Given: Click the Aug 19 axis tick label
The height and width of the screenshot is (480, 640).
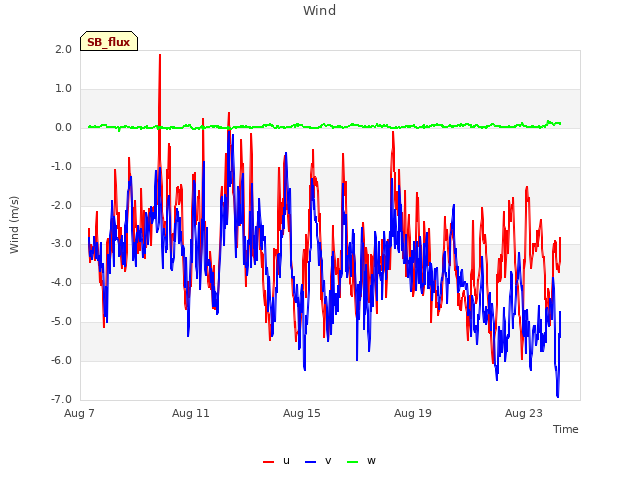Looking at the screenshot, I should click(x=413, y=413).
